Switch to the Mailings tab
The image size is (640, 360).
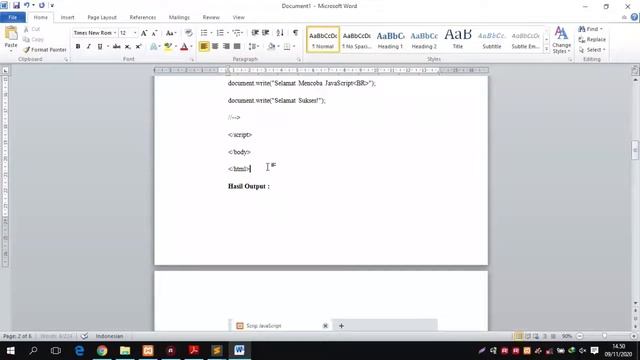[179, 18]
